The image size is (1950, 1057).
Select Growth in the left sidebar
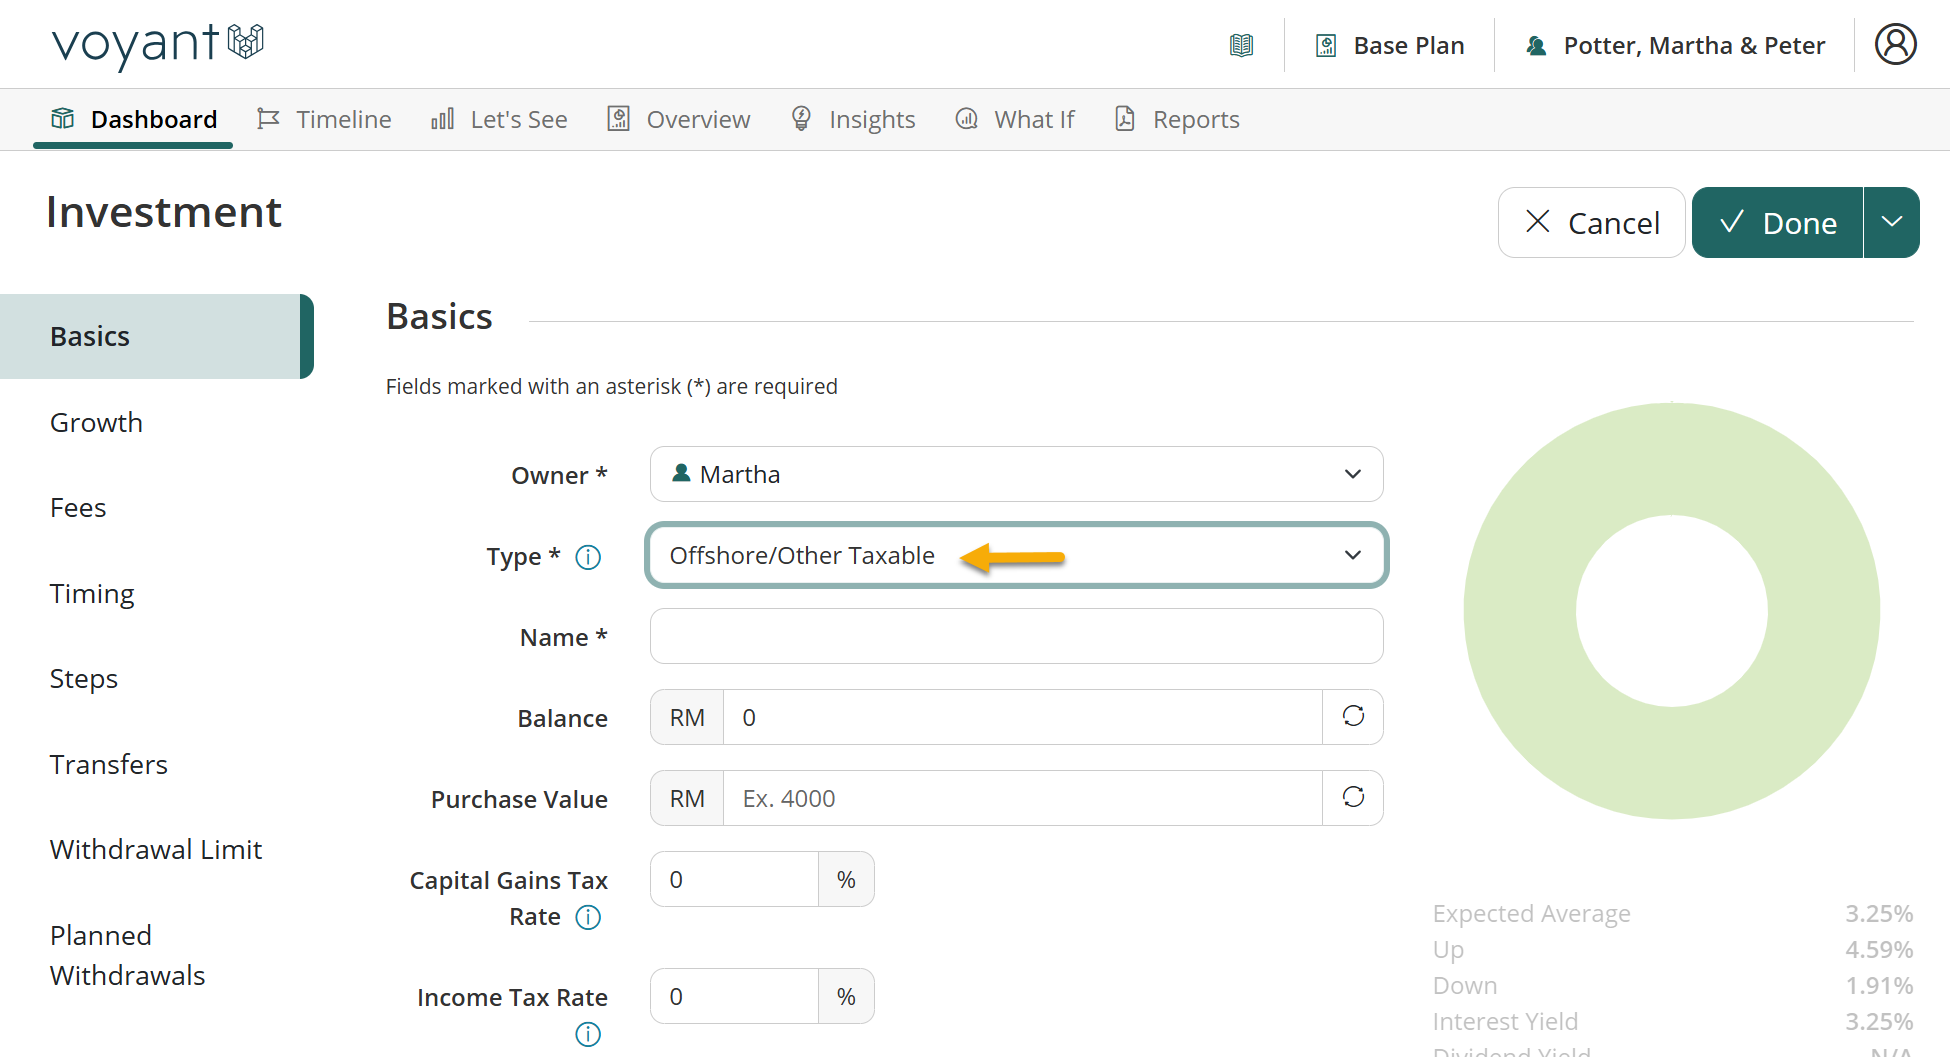click(96, 422)
